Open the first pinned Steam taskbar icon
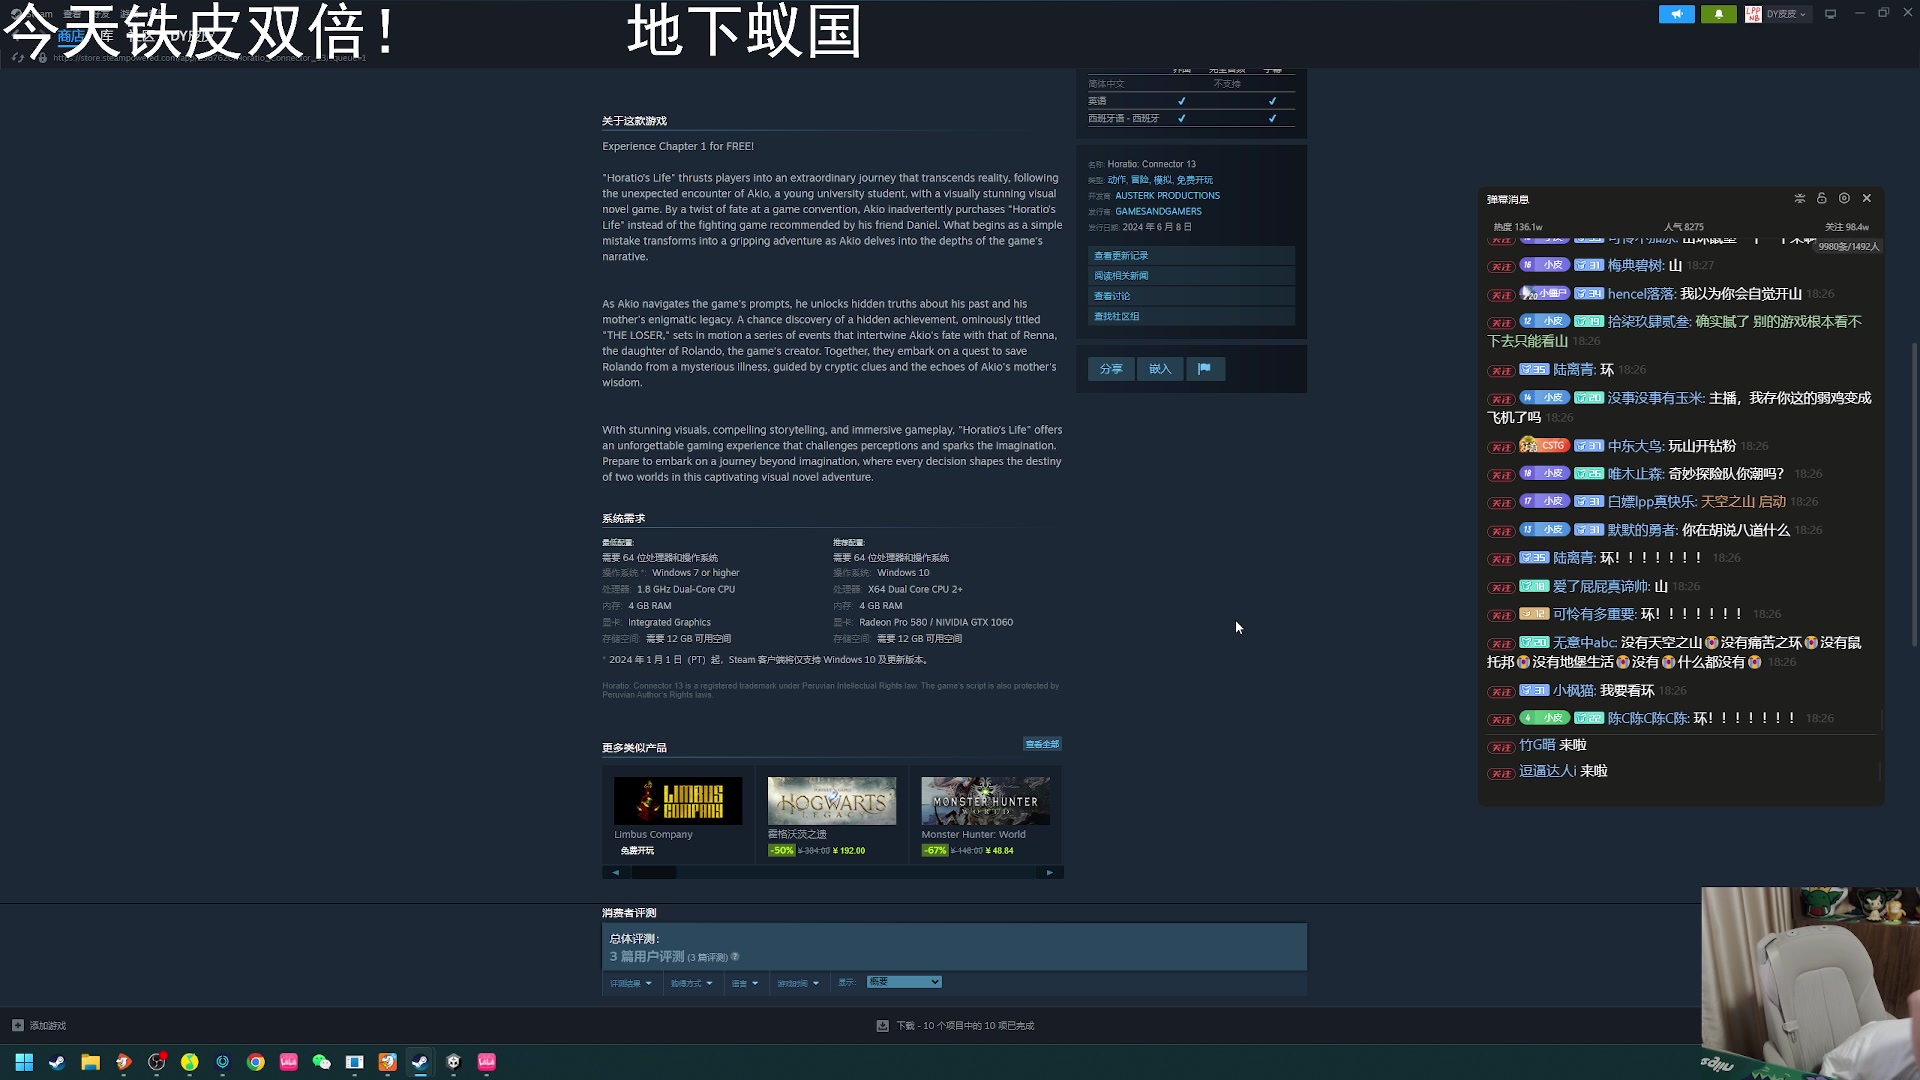 [x=57, y=1062]
